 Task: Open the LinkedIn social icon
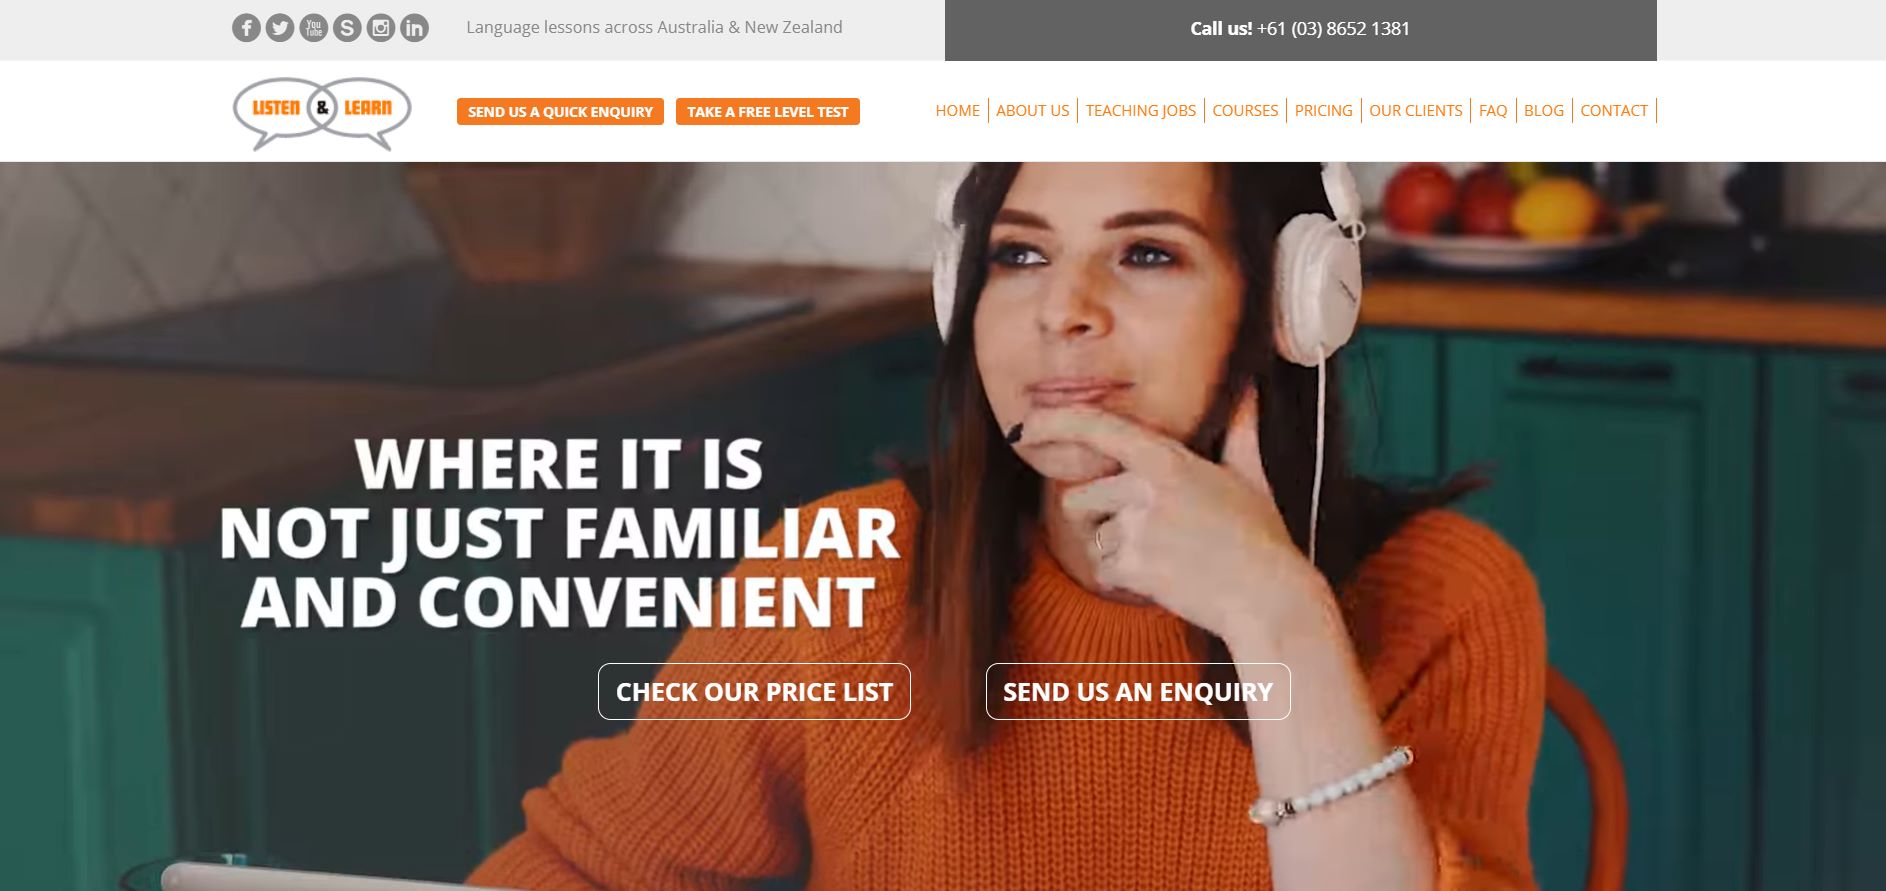point(414,28)
